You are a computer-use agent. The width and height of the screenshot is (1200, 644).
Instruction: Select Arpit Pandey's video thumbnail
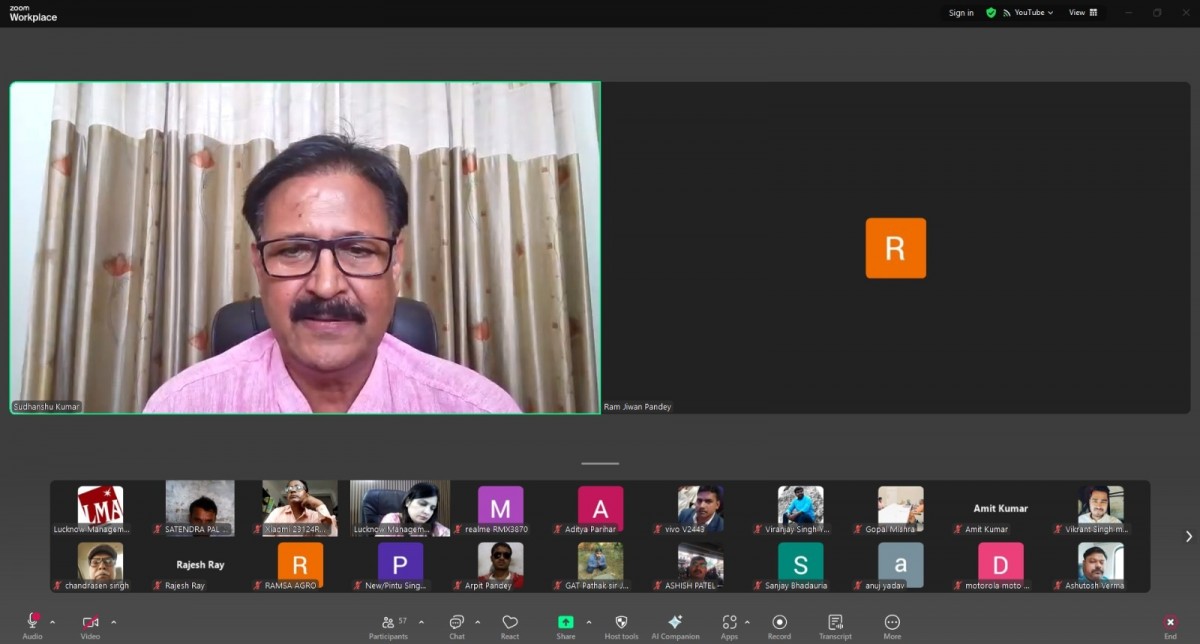coord(500,564)
